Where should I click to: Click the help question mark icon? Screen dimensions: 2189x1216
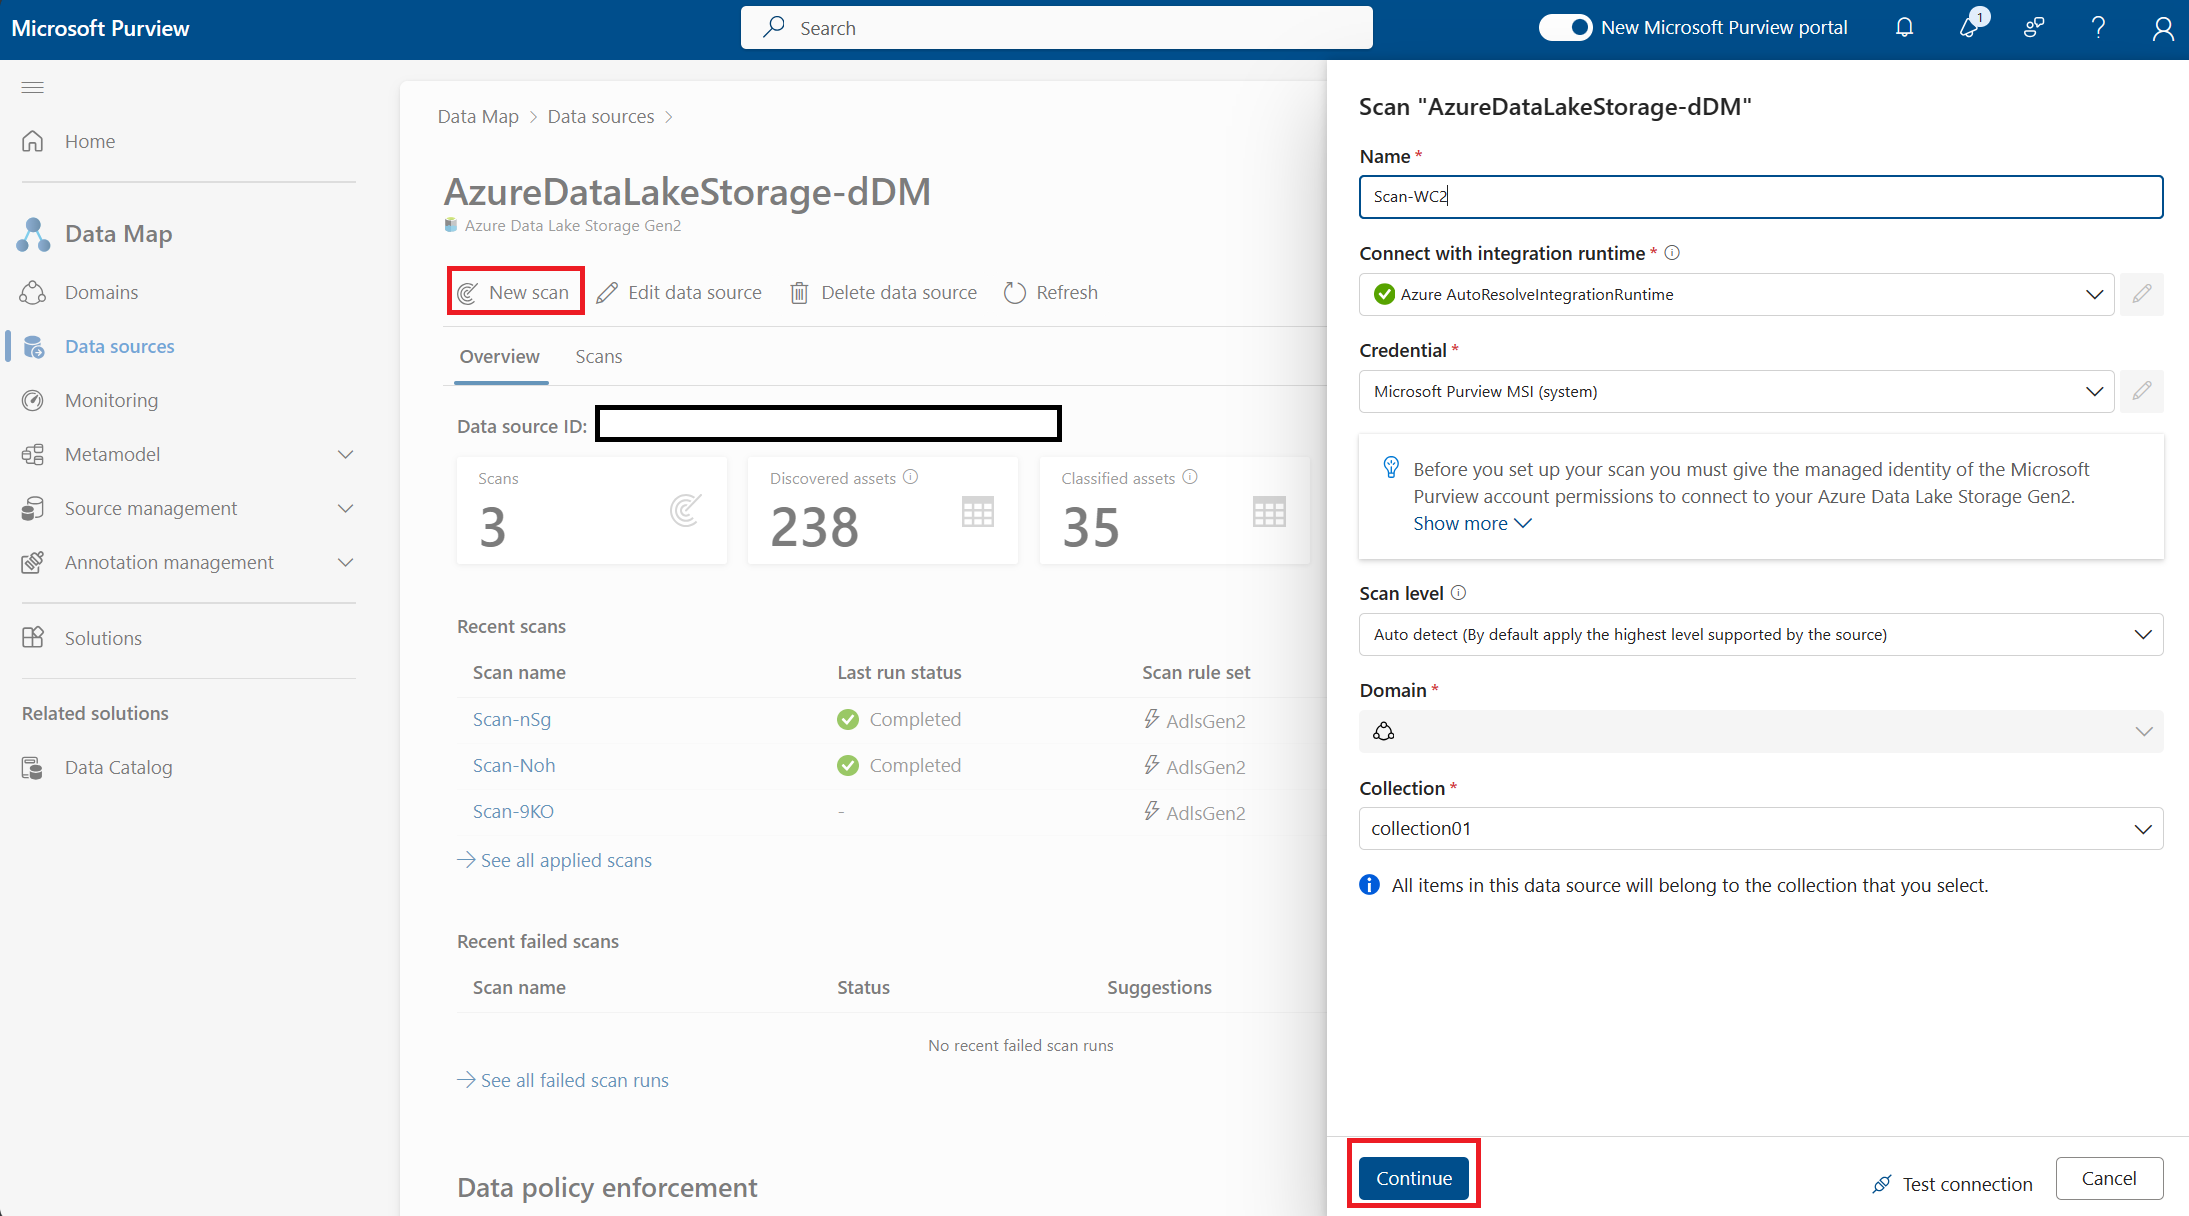coord(2096,27)
